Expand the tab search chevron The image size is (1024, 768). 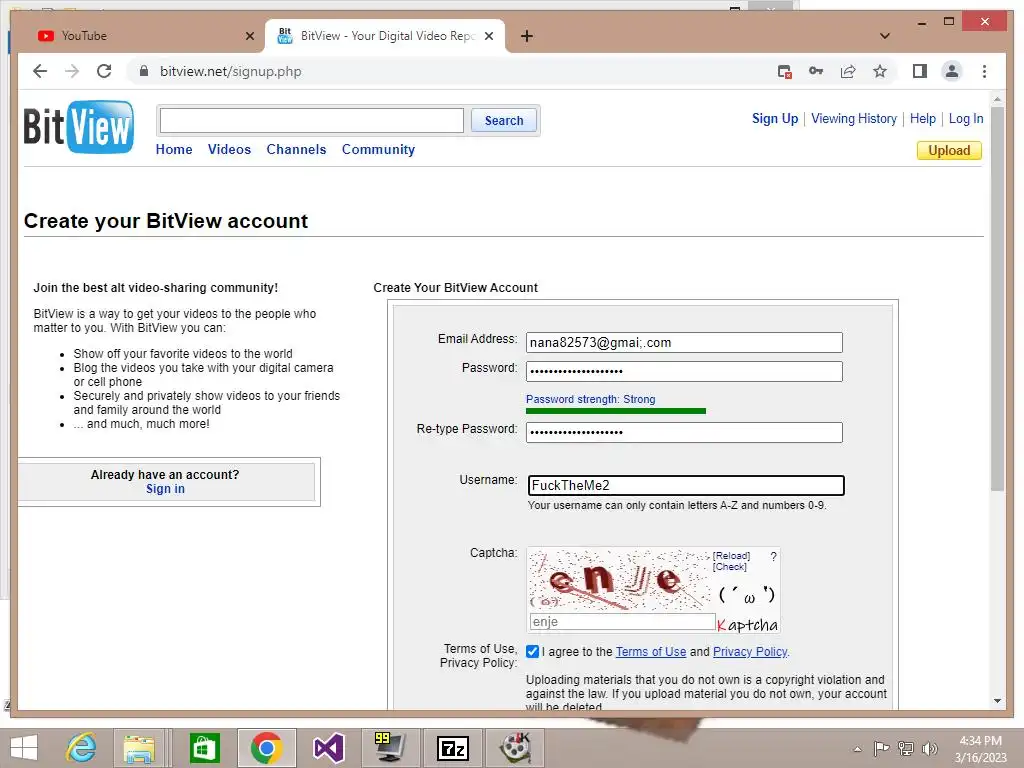pyautogui.click(x=884, y=36)
